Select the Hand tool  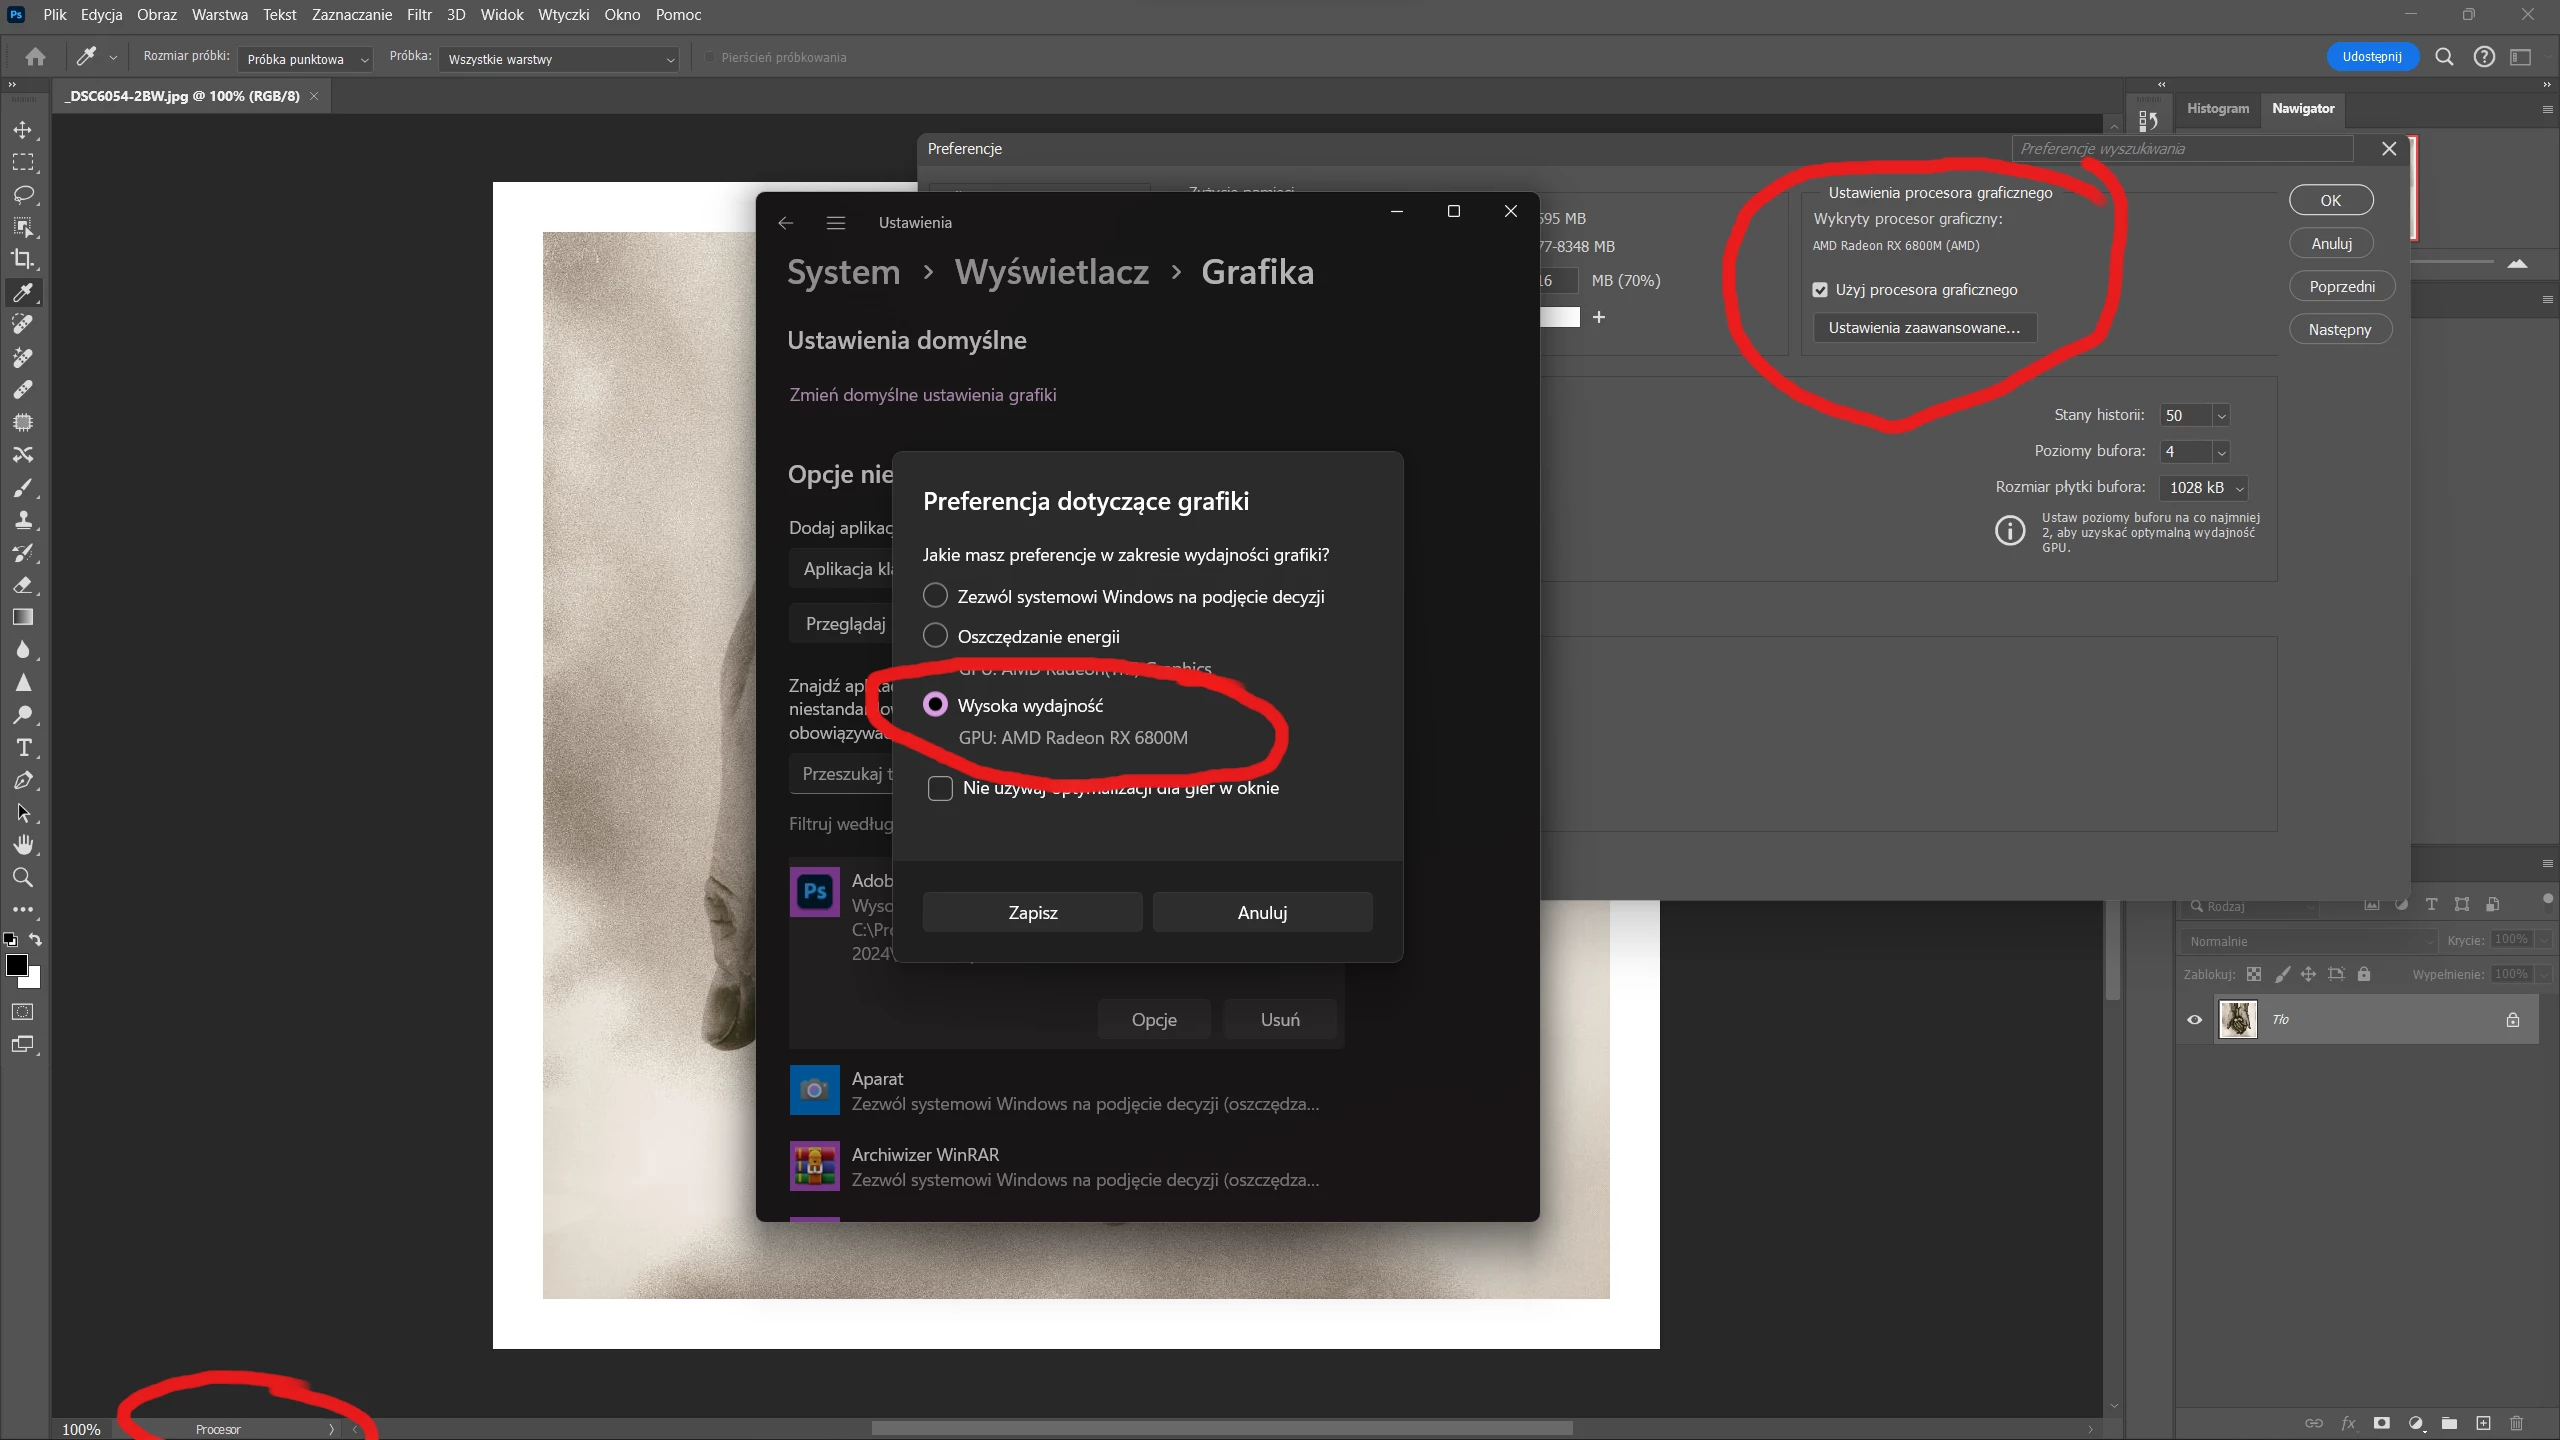click(23, 845)
